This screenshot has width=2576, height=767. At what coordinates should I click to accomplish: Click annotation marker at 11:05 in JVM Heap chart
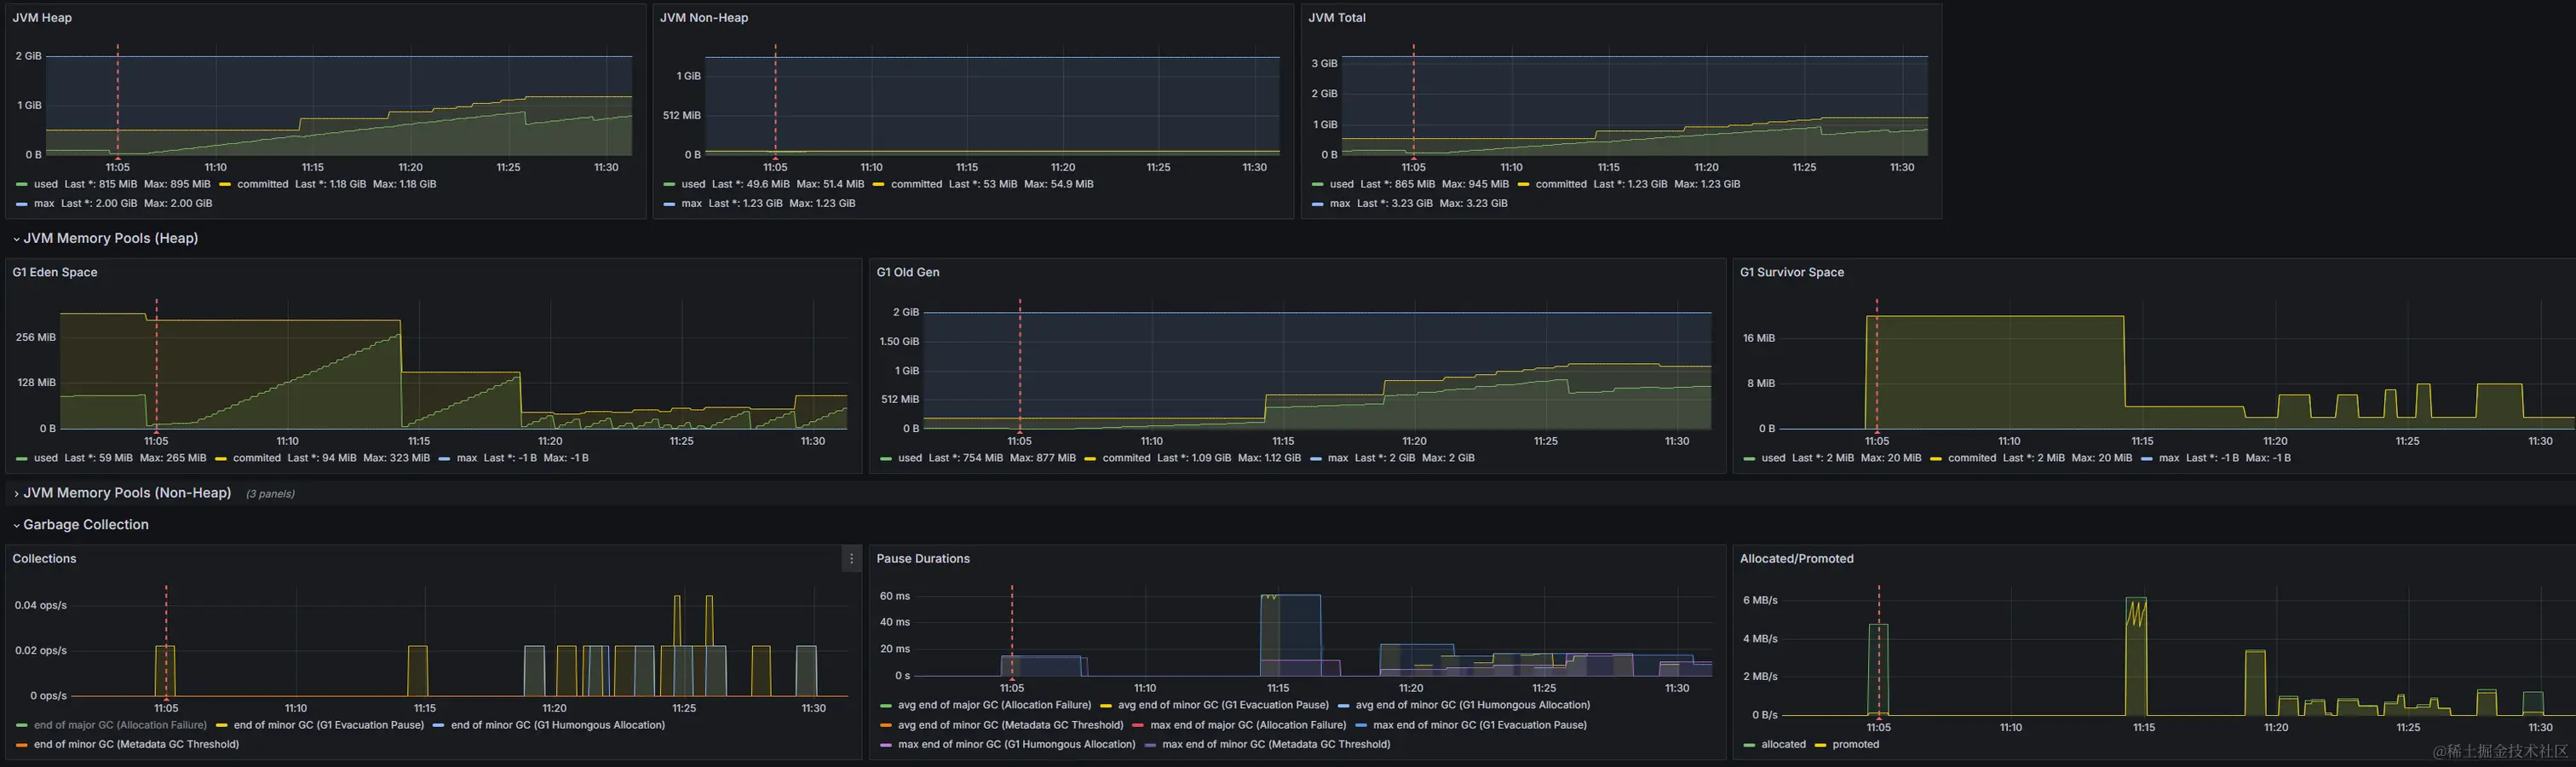pyautogui.click(x=118, y=157)
